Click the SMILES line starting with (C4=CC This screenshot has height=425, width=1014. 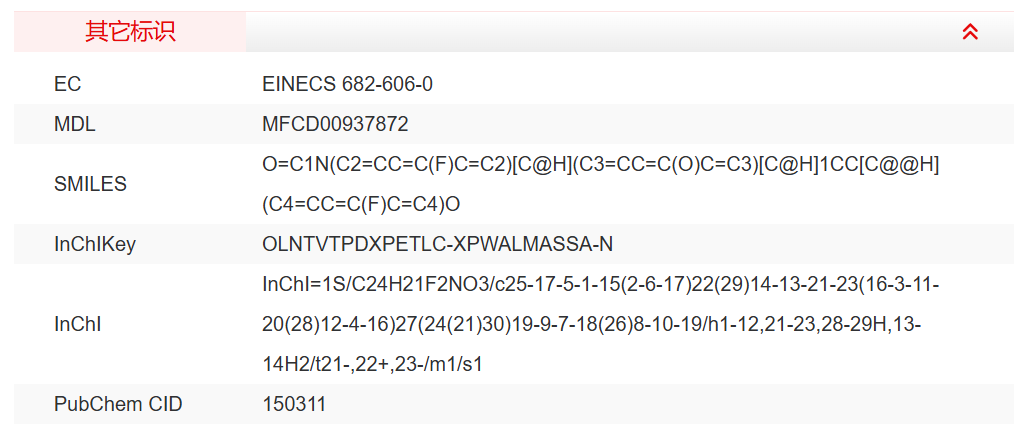pos(361,204)
